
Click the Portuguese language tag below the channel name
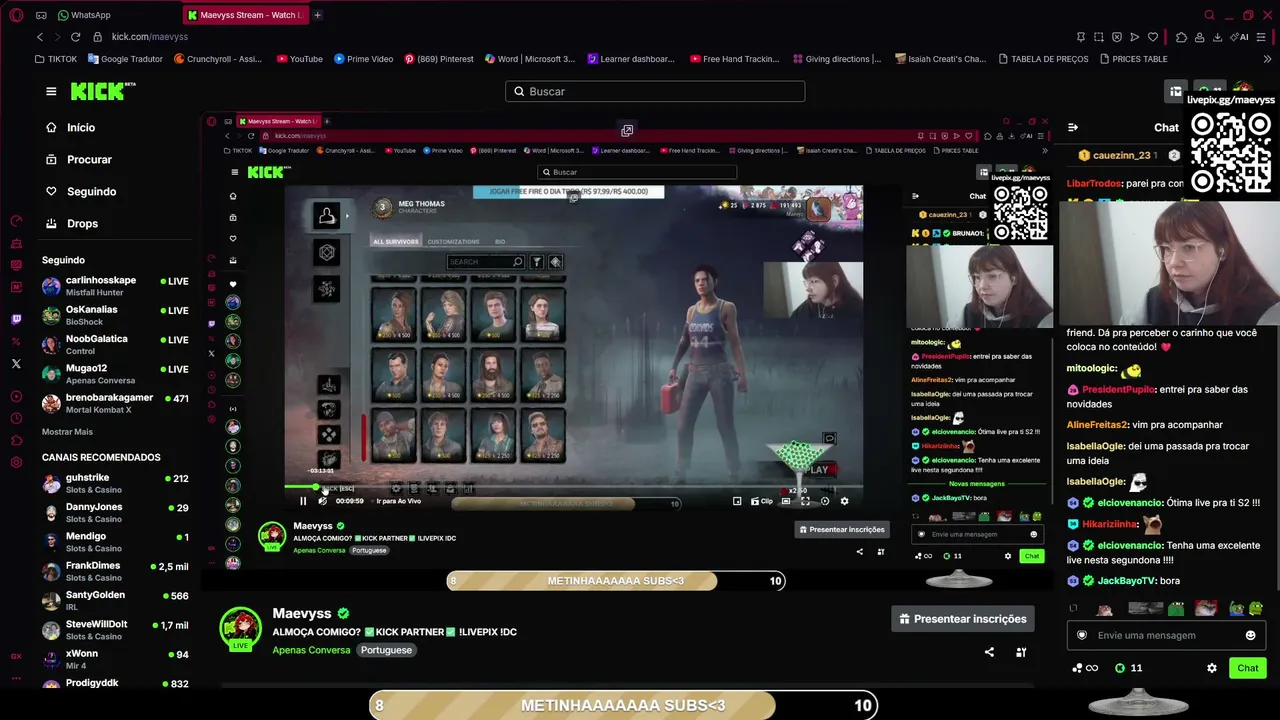(386, 650)
